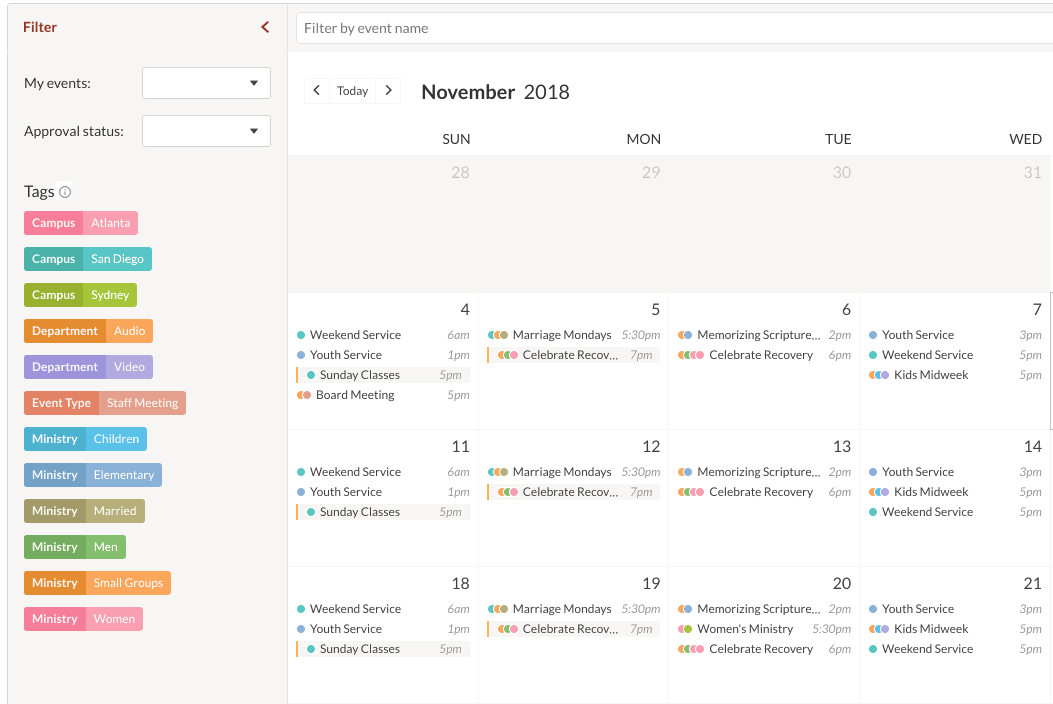Select Marriage Mondays on November 12
The height and width of the screenshot is (704, 1053).
[x=561, y=472]
